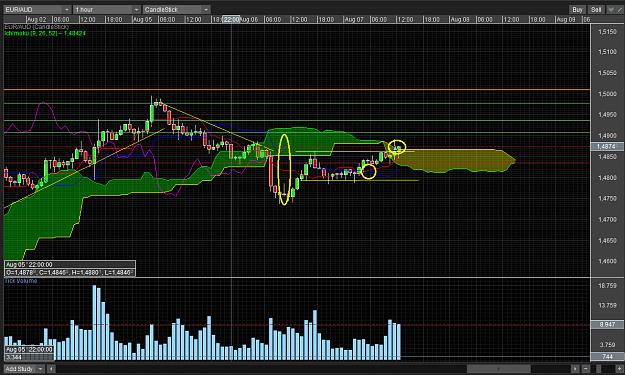Click the highlighted 22:00 time marker

click(231, 20)
